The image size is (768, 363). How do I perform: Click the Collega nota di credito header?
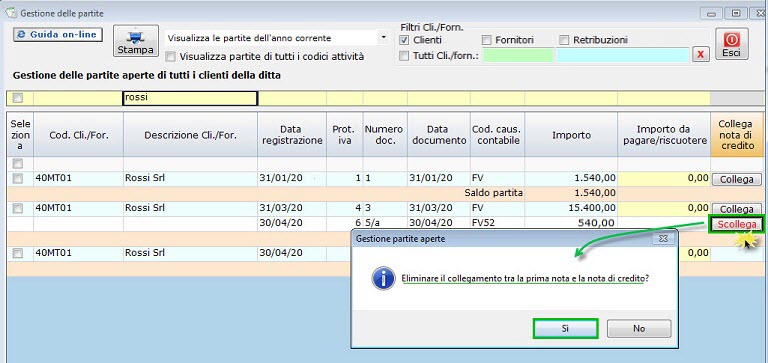pos(737,135)
